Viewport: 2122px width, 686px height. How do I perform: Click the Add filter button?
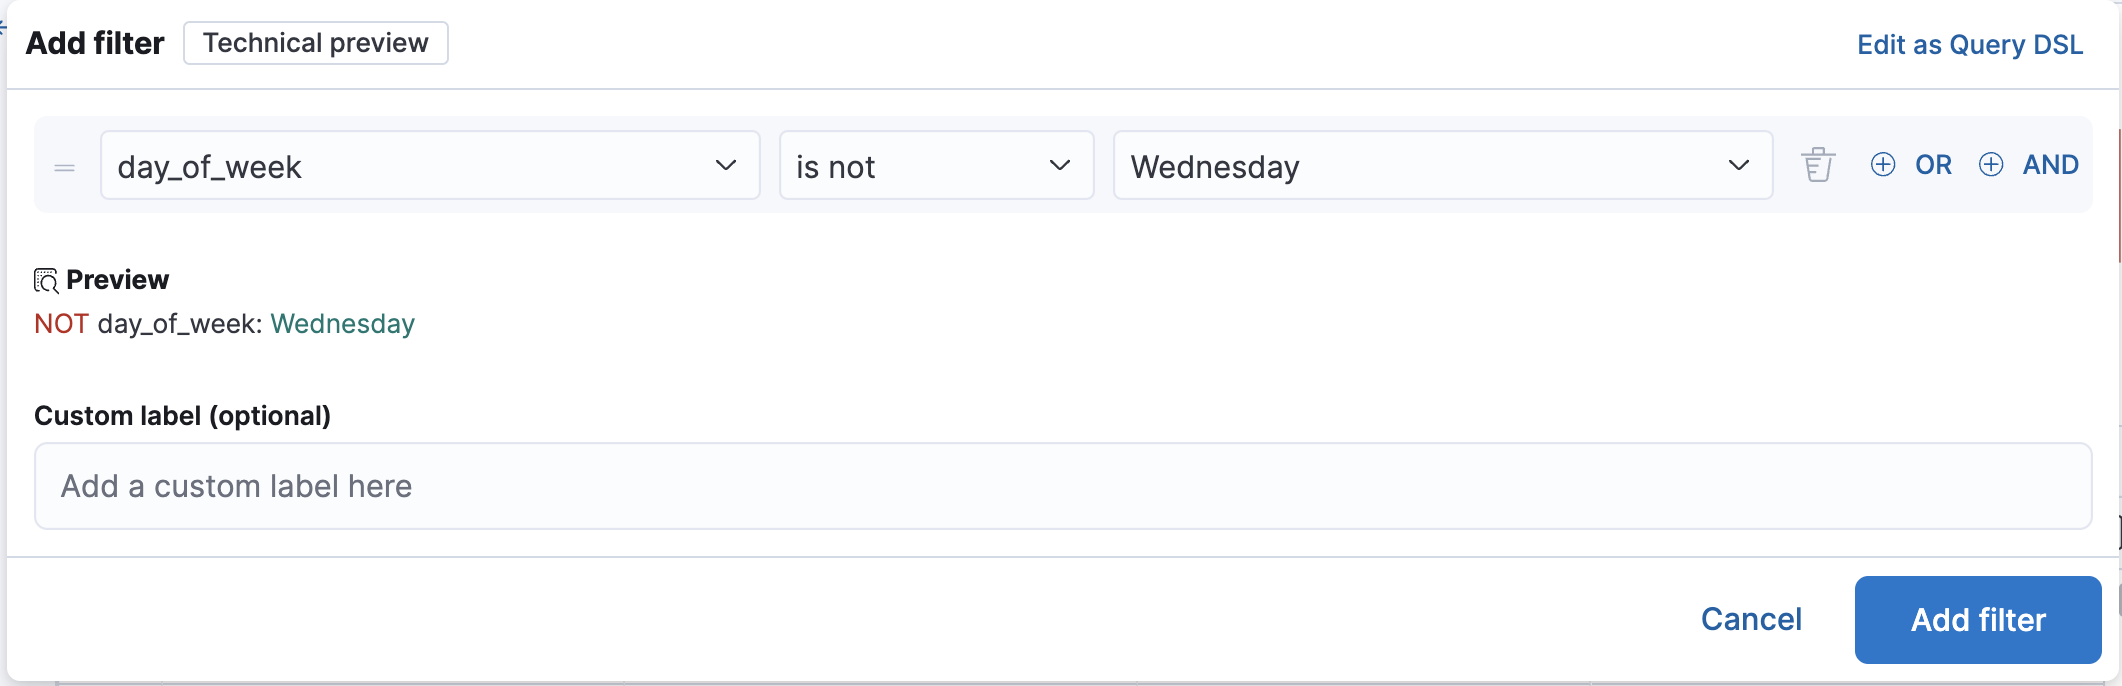(1977, 619)
